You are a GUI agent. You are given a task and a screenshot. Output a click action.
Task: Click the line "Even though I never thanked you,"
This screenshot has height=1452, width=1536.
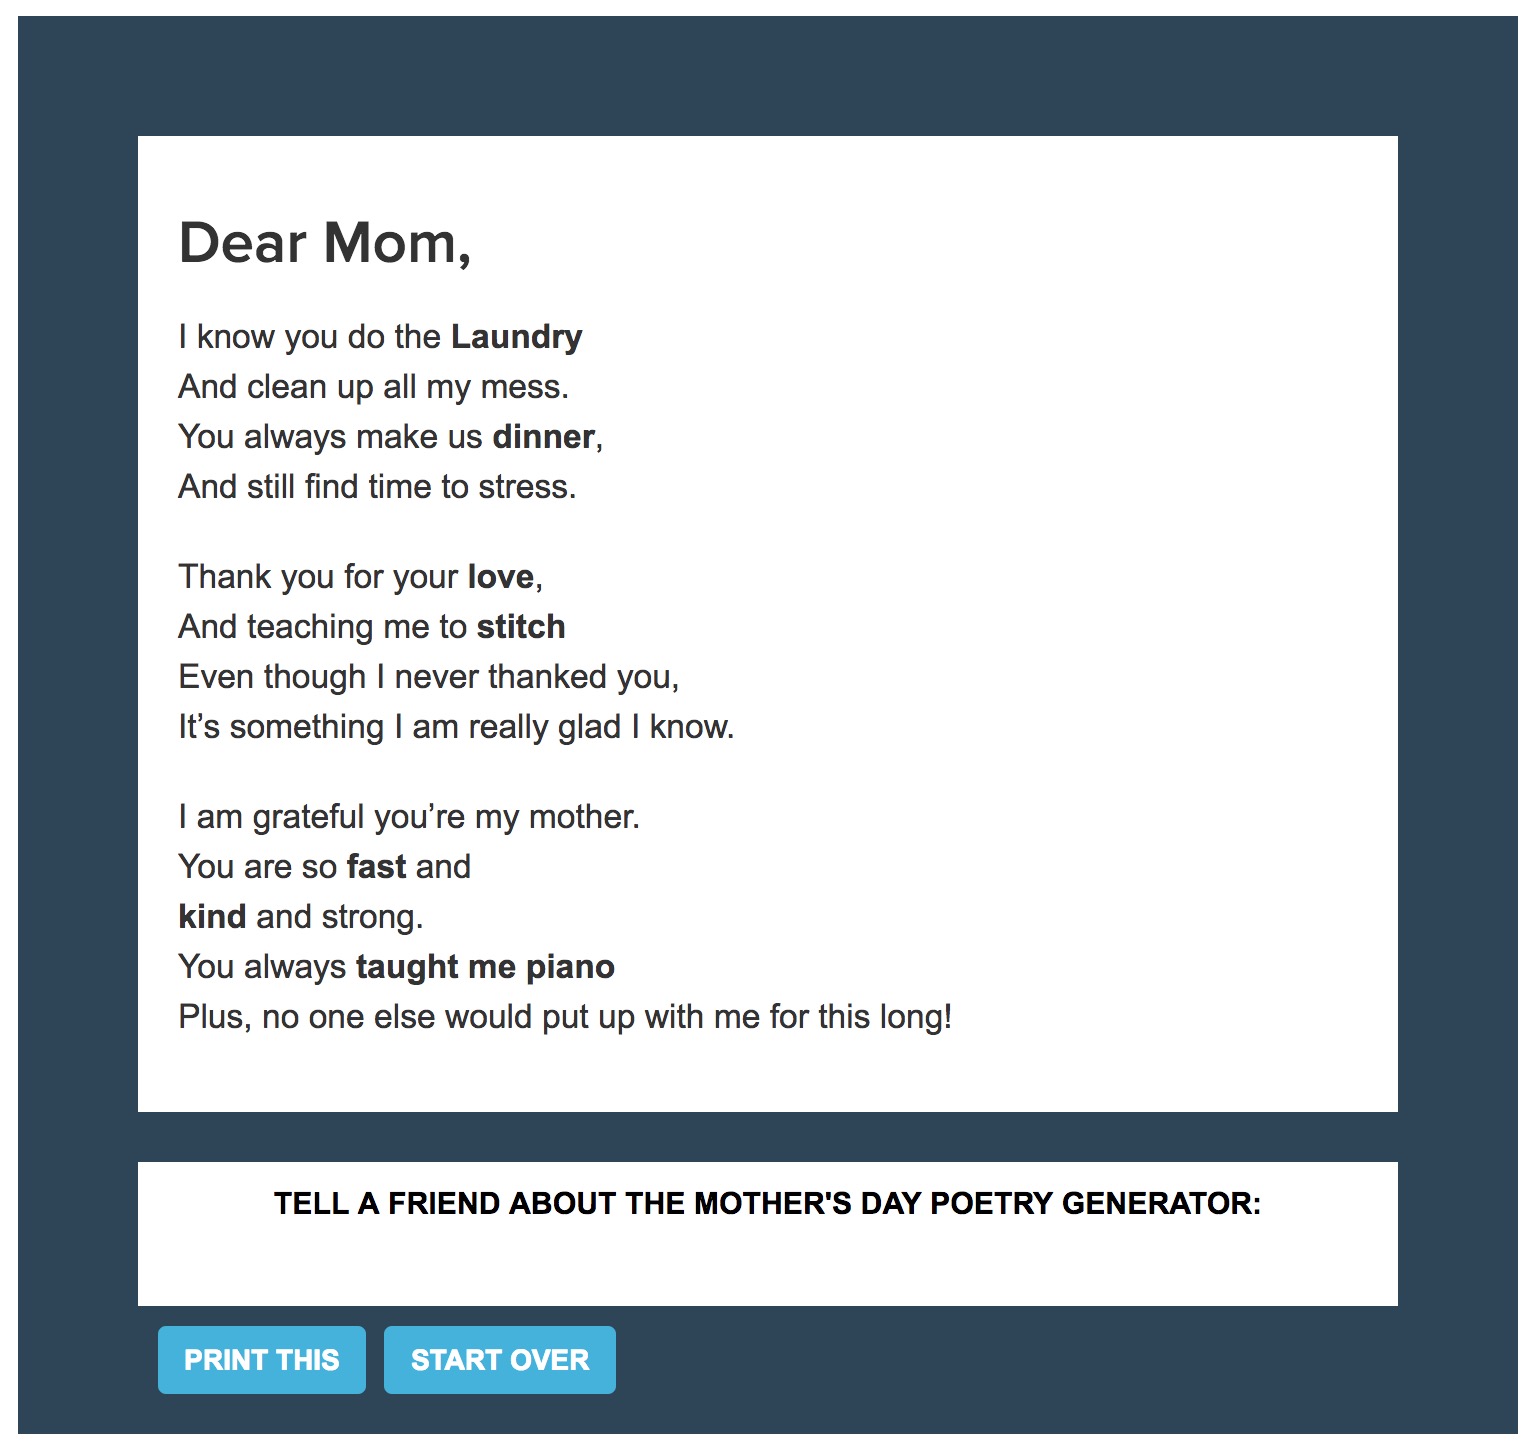(x=428, y=677)
